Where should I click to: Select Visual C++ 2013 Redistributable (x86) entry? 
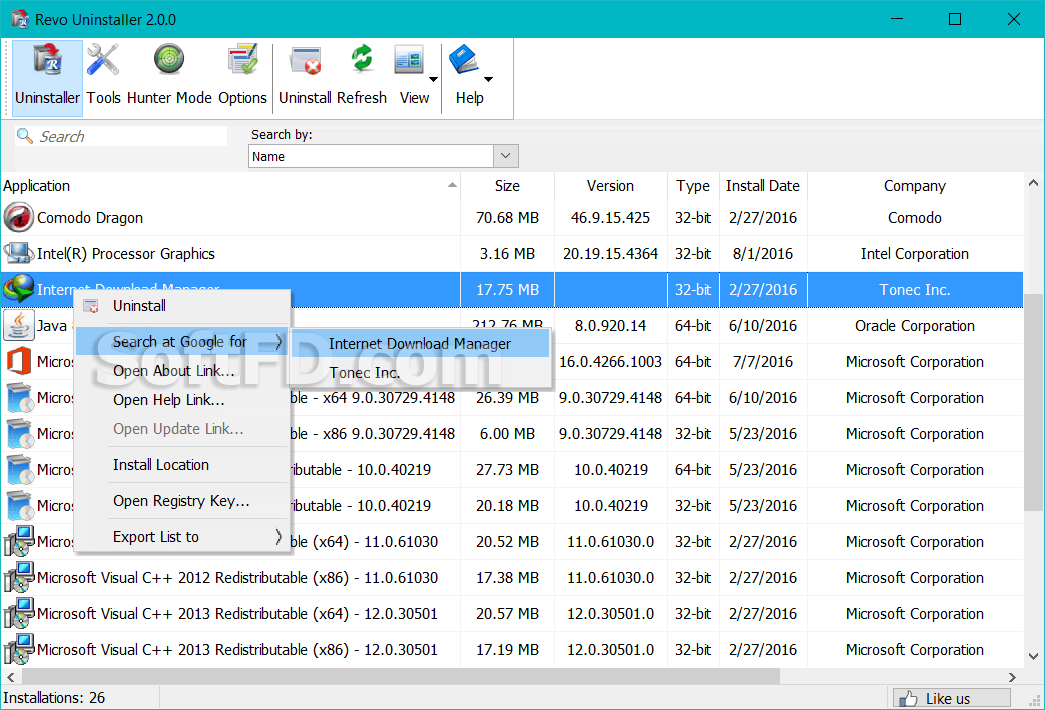pyautogui.click(x=237, y=650)
